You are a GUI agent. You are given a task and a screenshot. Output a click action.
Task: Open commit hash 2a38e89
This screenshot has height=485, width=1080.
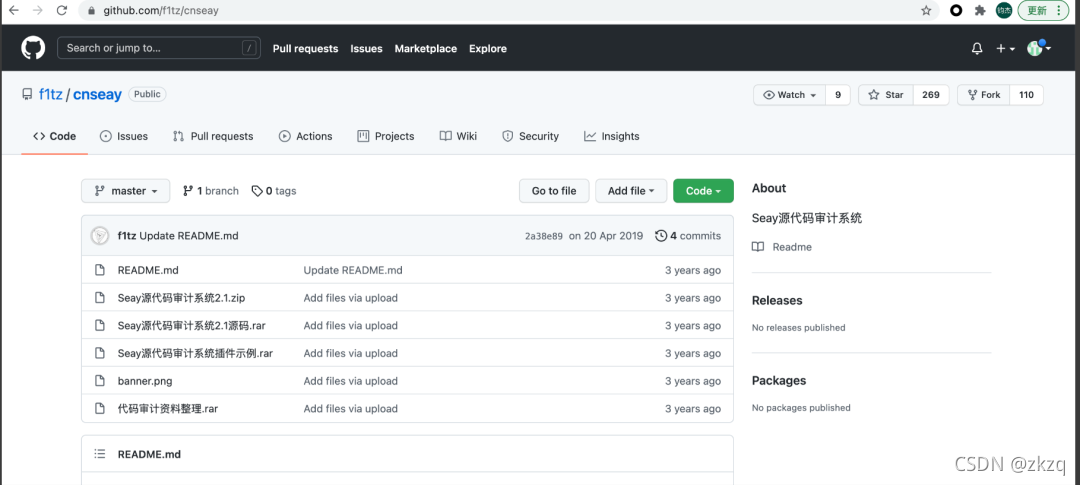click(x=543, y=236)
